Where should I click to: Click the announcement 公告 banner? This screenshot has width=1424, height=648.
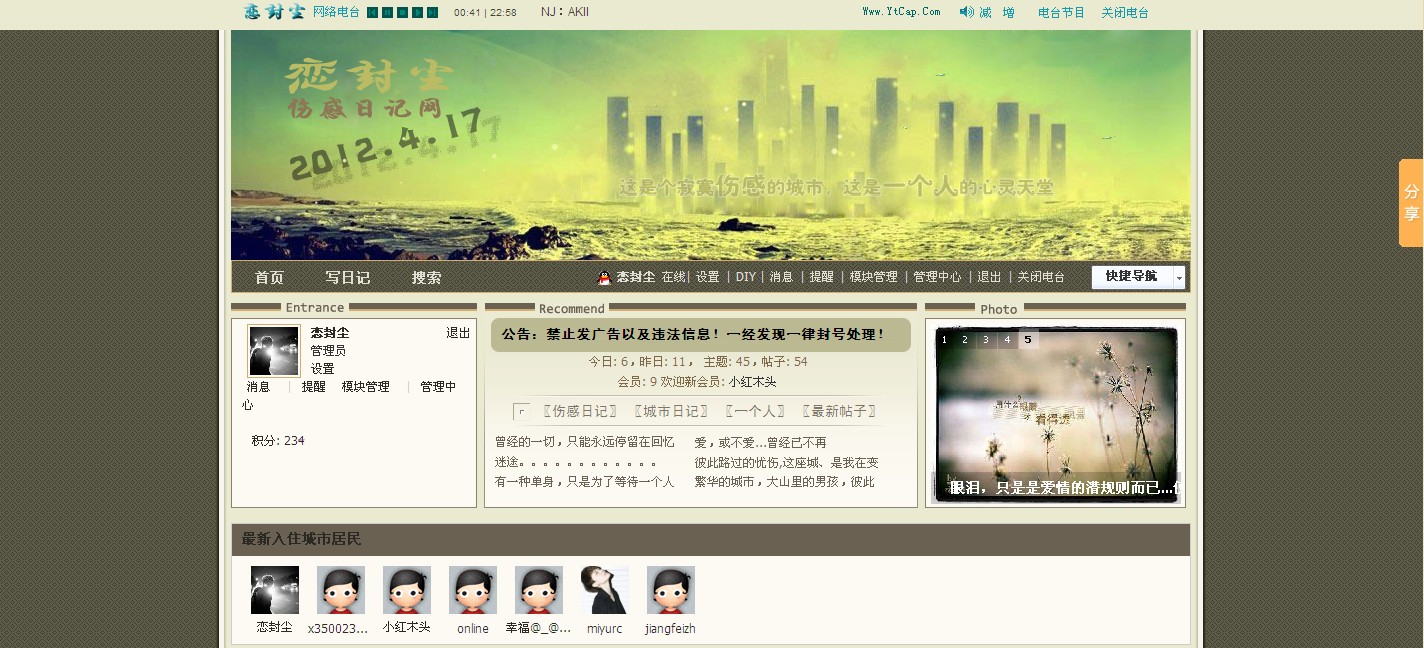tap(700, 335)
